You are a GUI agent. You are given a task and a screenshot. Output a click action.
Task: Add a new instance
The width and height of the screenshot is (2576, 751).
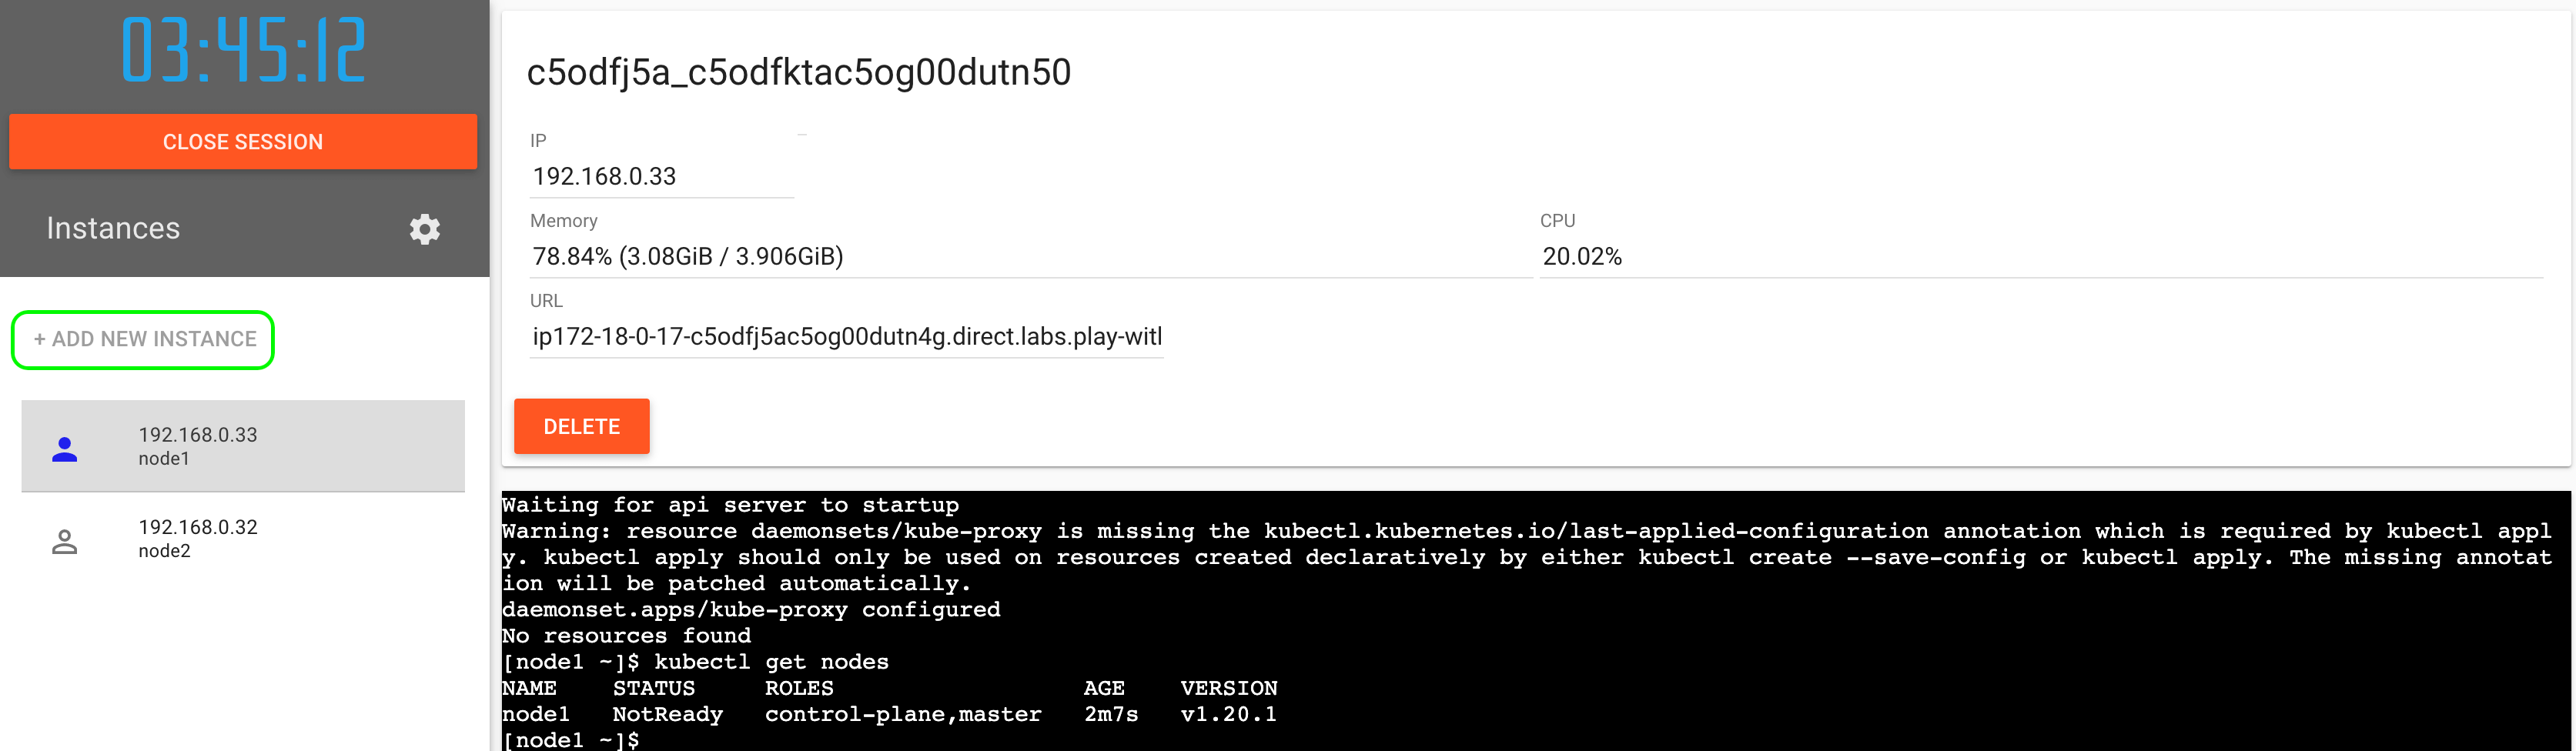[143, 340]
